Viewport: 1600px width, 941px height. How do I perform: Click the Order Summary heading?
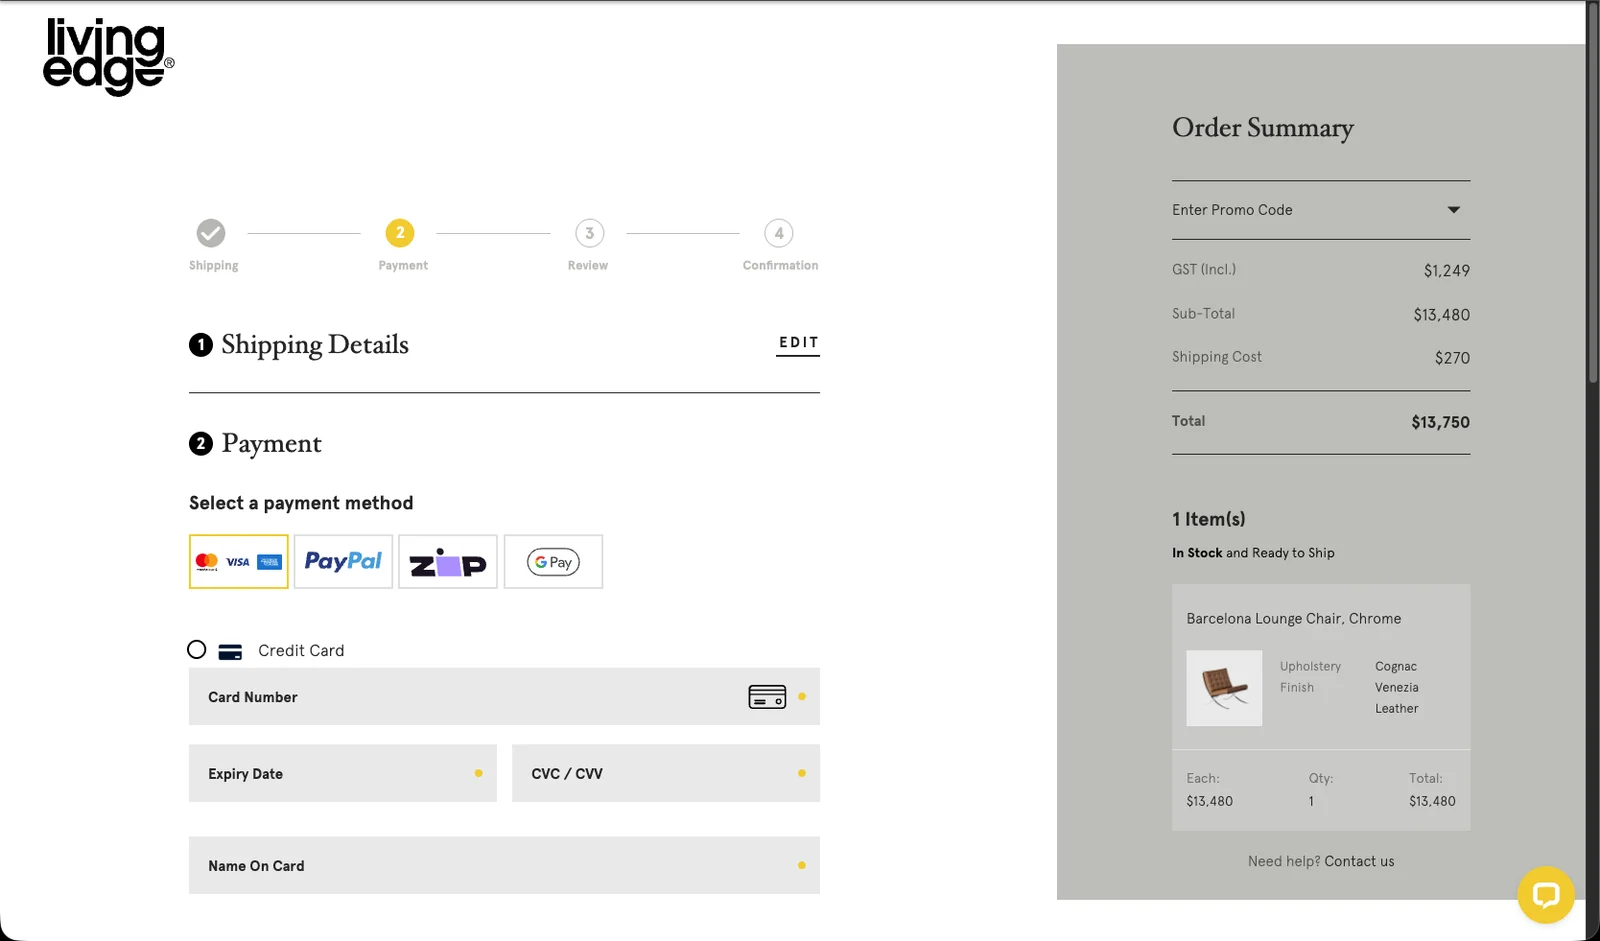tap(1263, 128)
